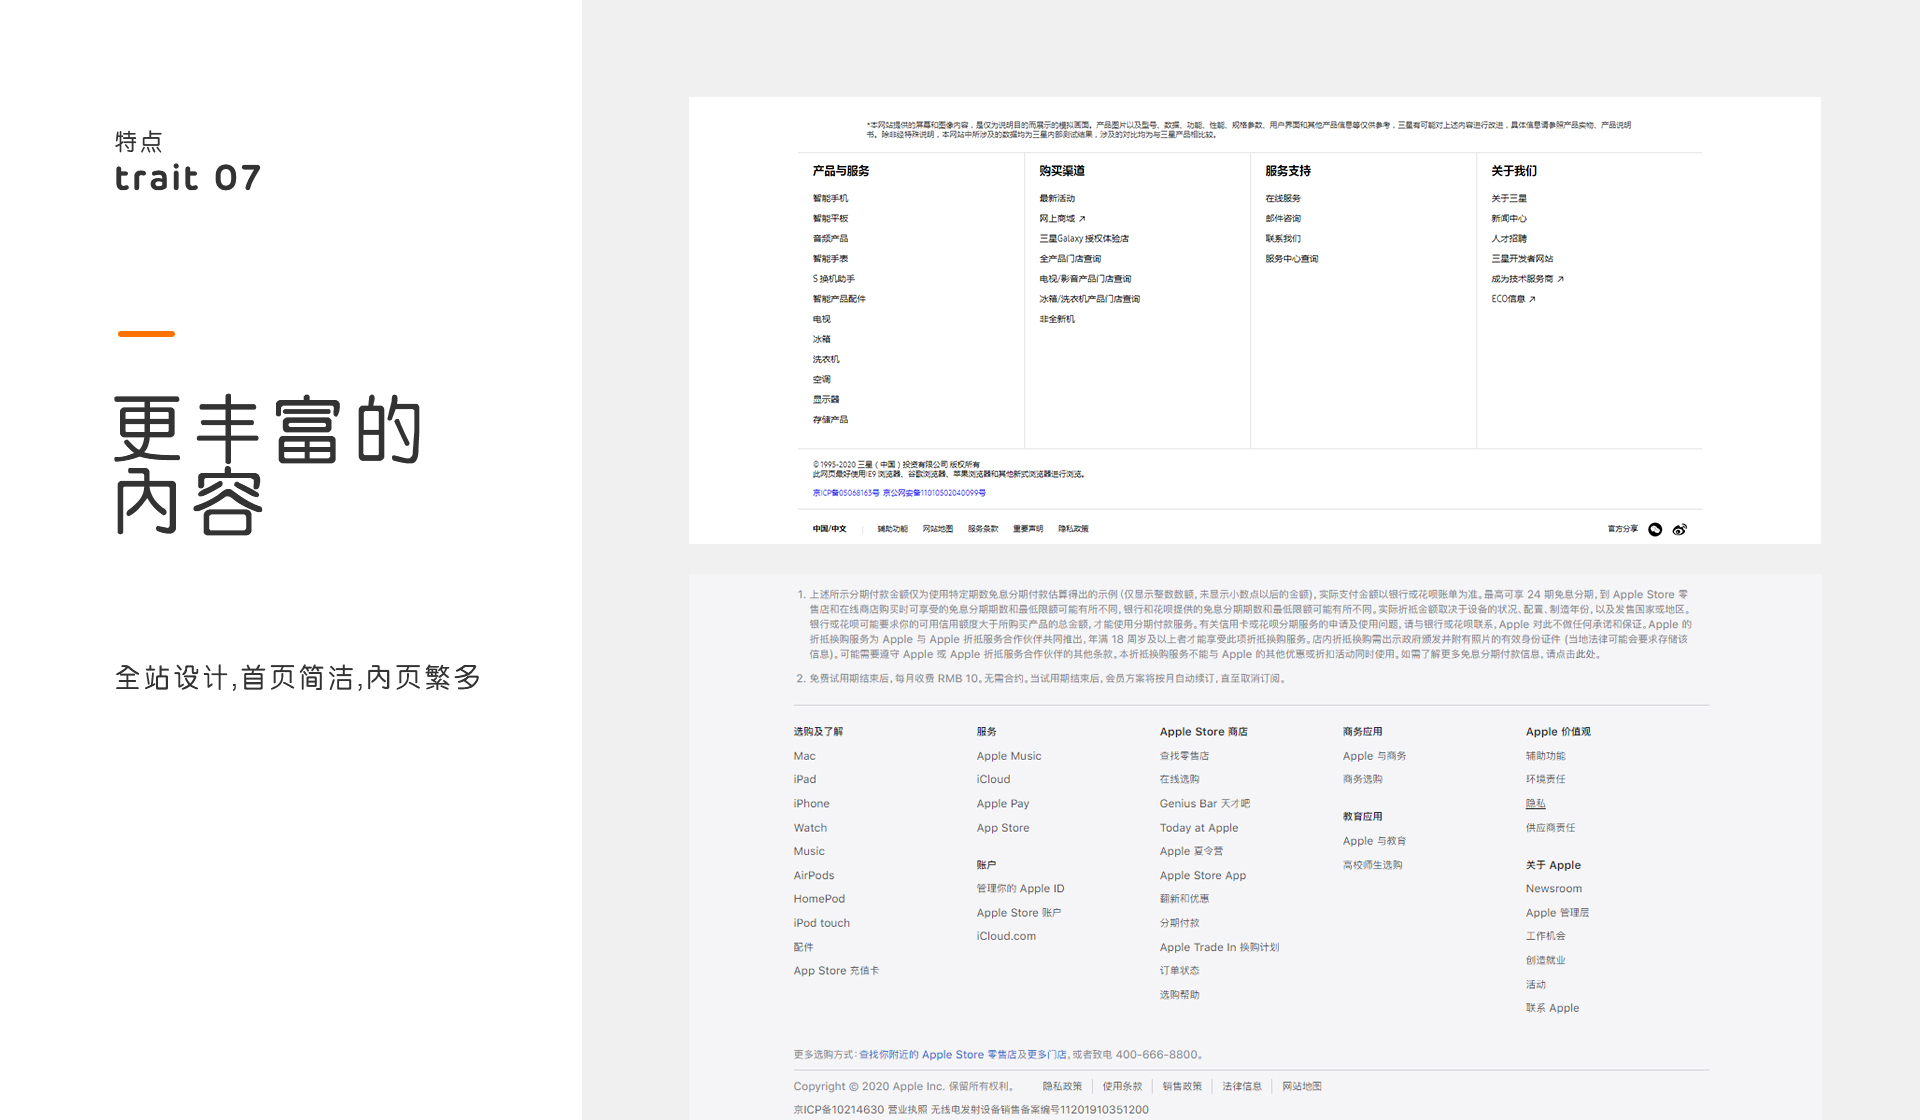Viewport: 1920px width, 1120px height.
Task: Click the 邮件咨询 link
Action: 1283,218
